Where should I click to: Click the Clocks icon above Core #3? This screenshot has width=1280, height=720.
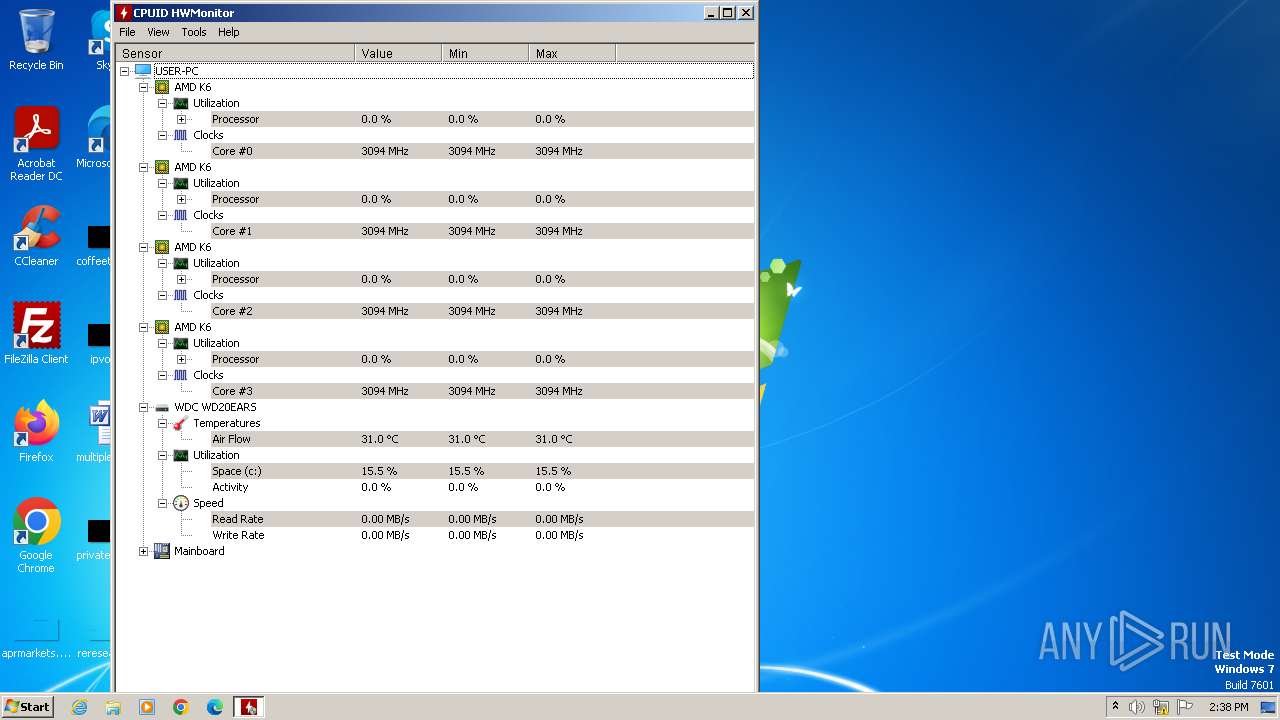[x=181, y=375]
